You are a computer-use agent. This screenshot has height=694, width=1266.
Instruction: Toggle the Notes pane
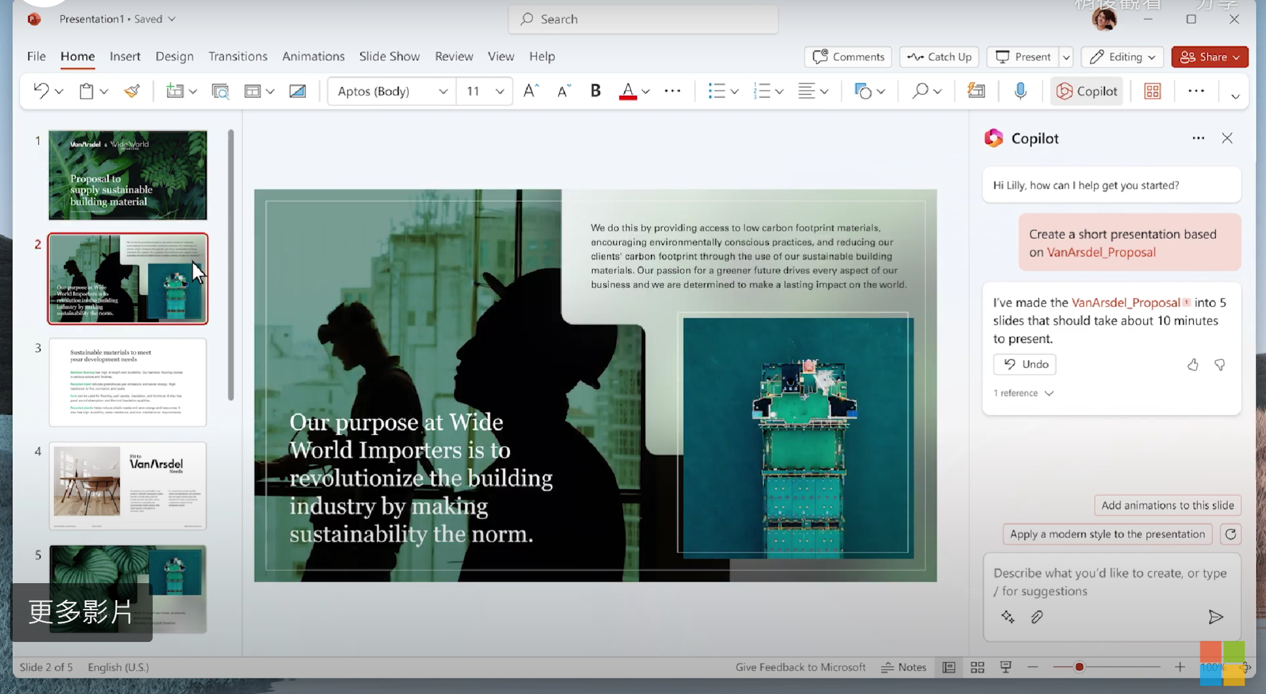[904, 667]
